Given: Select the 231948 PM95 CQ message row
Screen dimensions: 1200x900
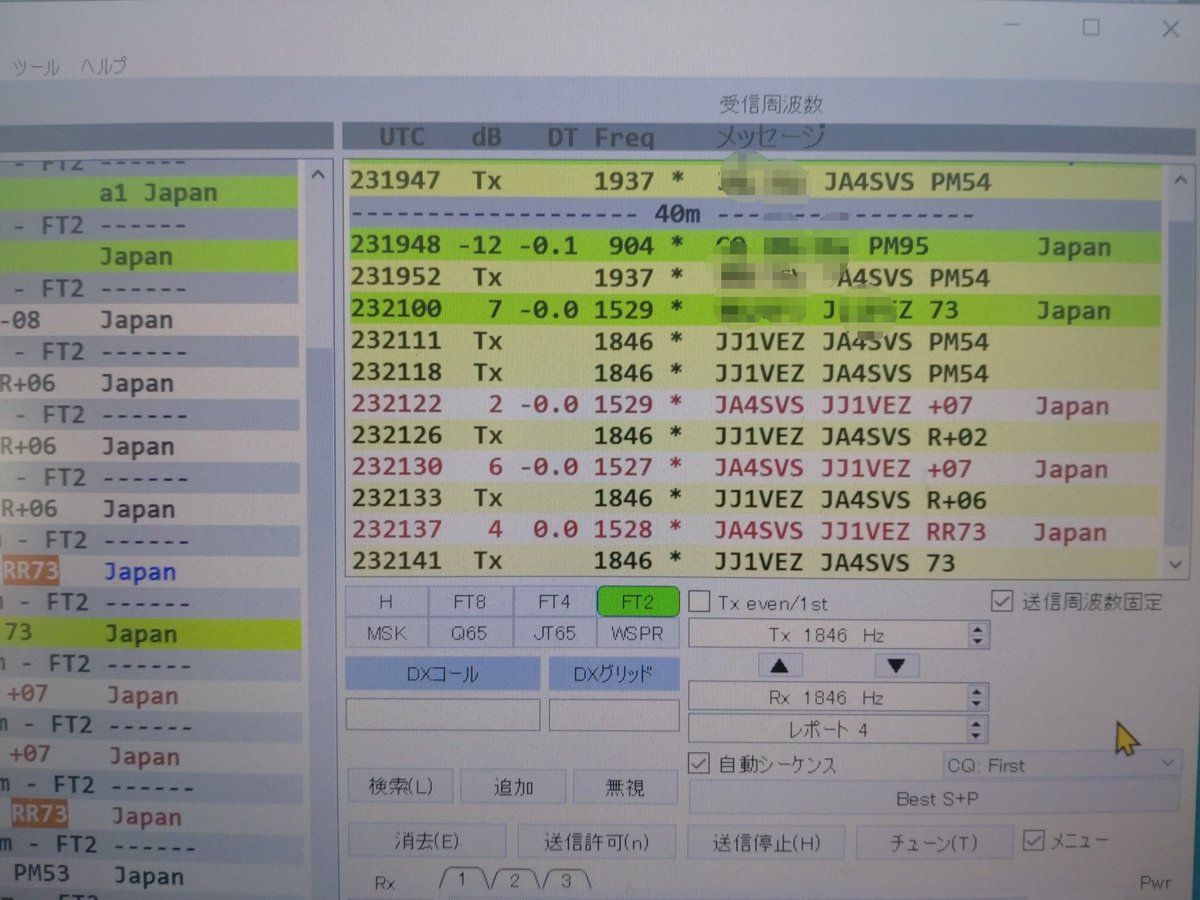Looking at the screenshot, I should tap(755, 246).
